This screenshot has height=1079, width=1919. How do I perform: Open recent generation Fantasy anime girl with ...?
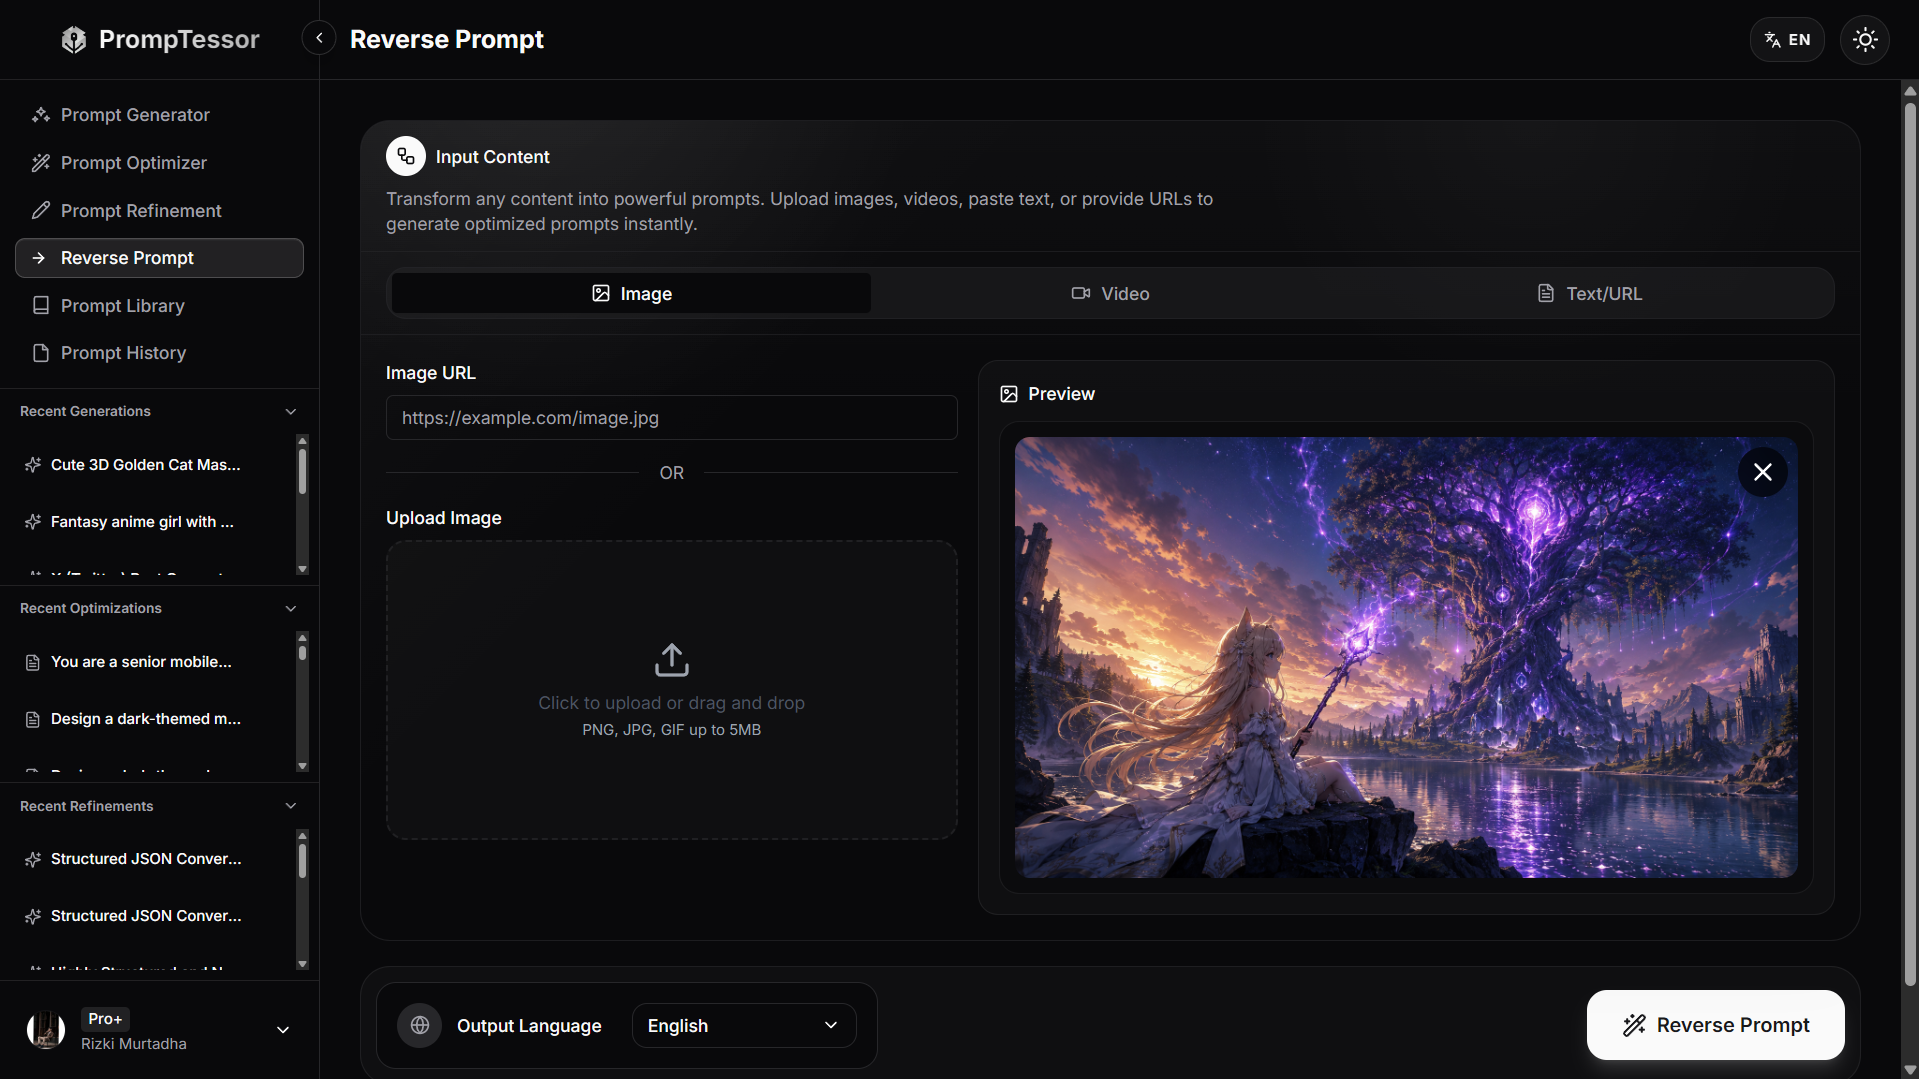coord(142,522)
